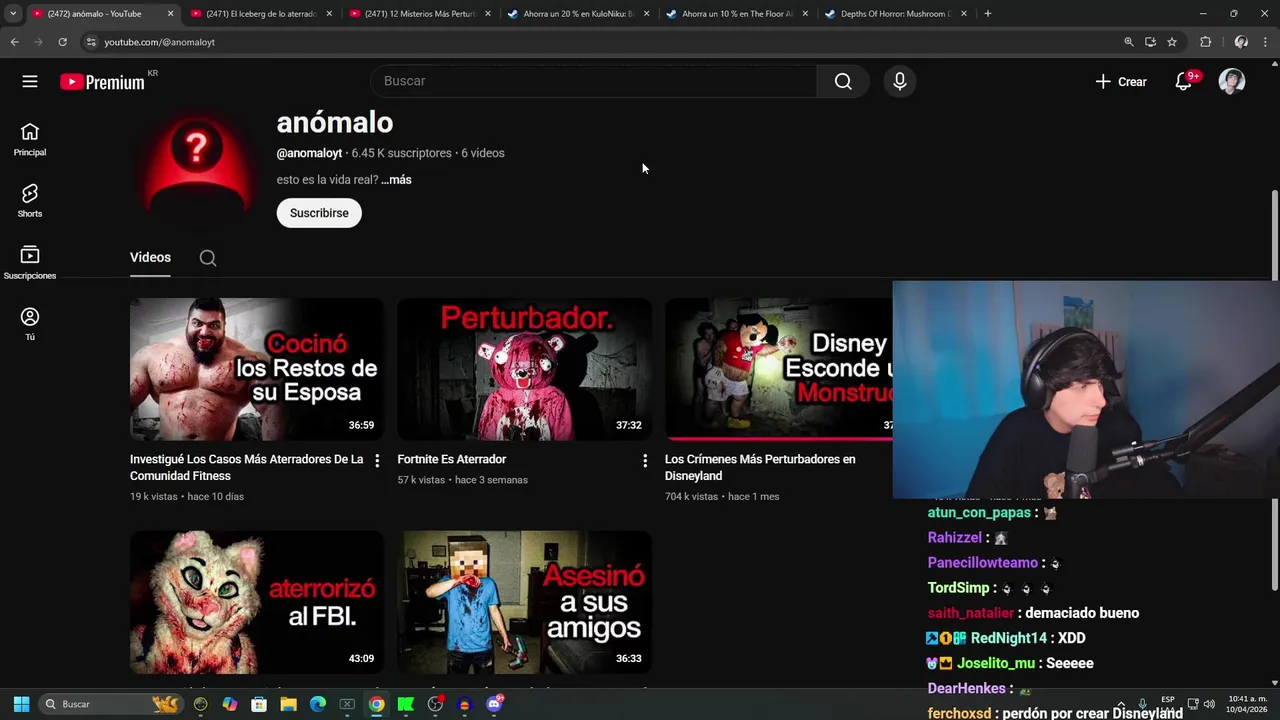Close the anómalo - YouTube tab

coord(170,14)
